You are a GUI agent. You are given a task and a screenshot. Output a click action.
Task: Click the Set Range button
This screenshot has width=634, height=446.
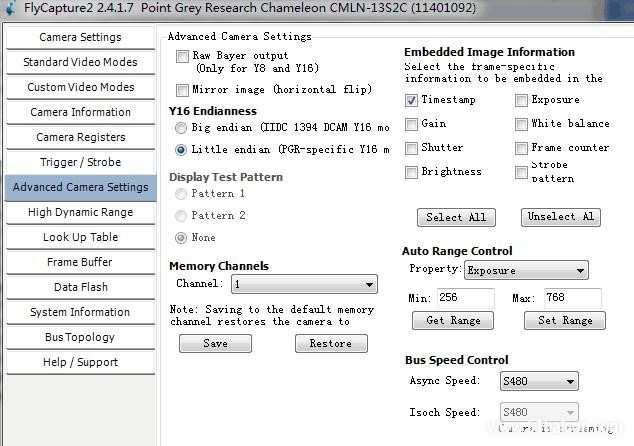pyautogui.click(x=565, y=321)
